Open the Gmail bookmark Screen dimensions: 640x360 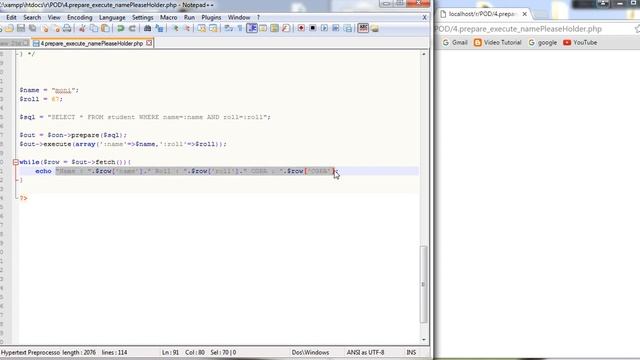pos(455,42)
